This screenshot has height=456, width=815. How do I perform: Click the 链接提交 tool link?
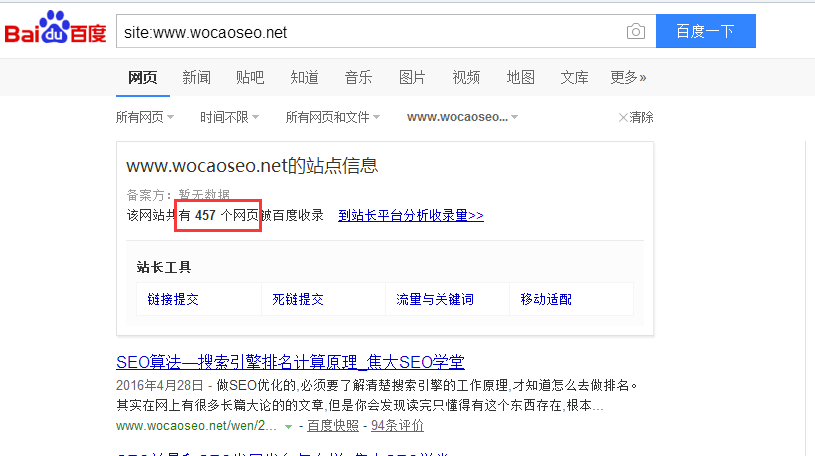point(173,299)
